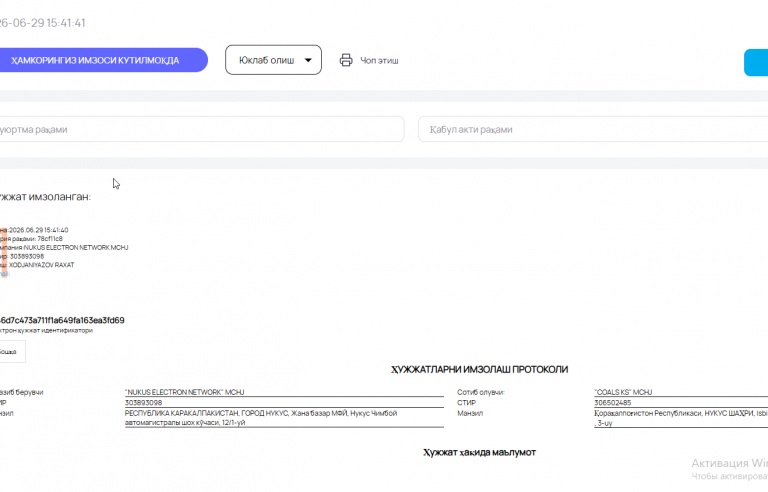The width and height of the screenshot is (768, 492).
Task: Click the document hash 6d7c473a711f1a649fa163ea3fd69
Action: point(62,320)
